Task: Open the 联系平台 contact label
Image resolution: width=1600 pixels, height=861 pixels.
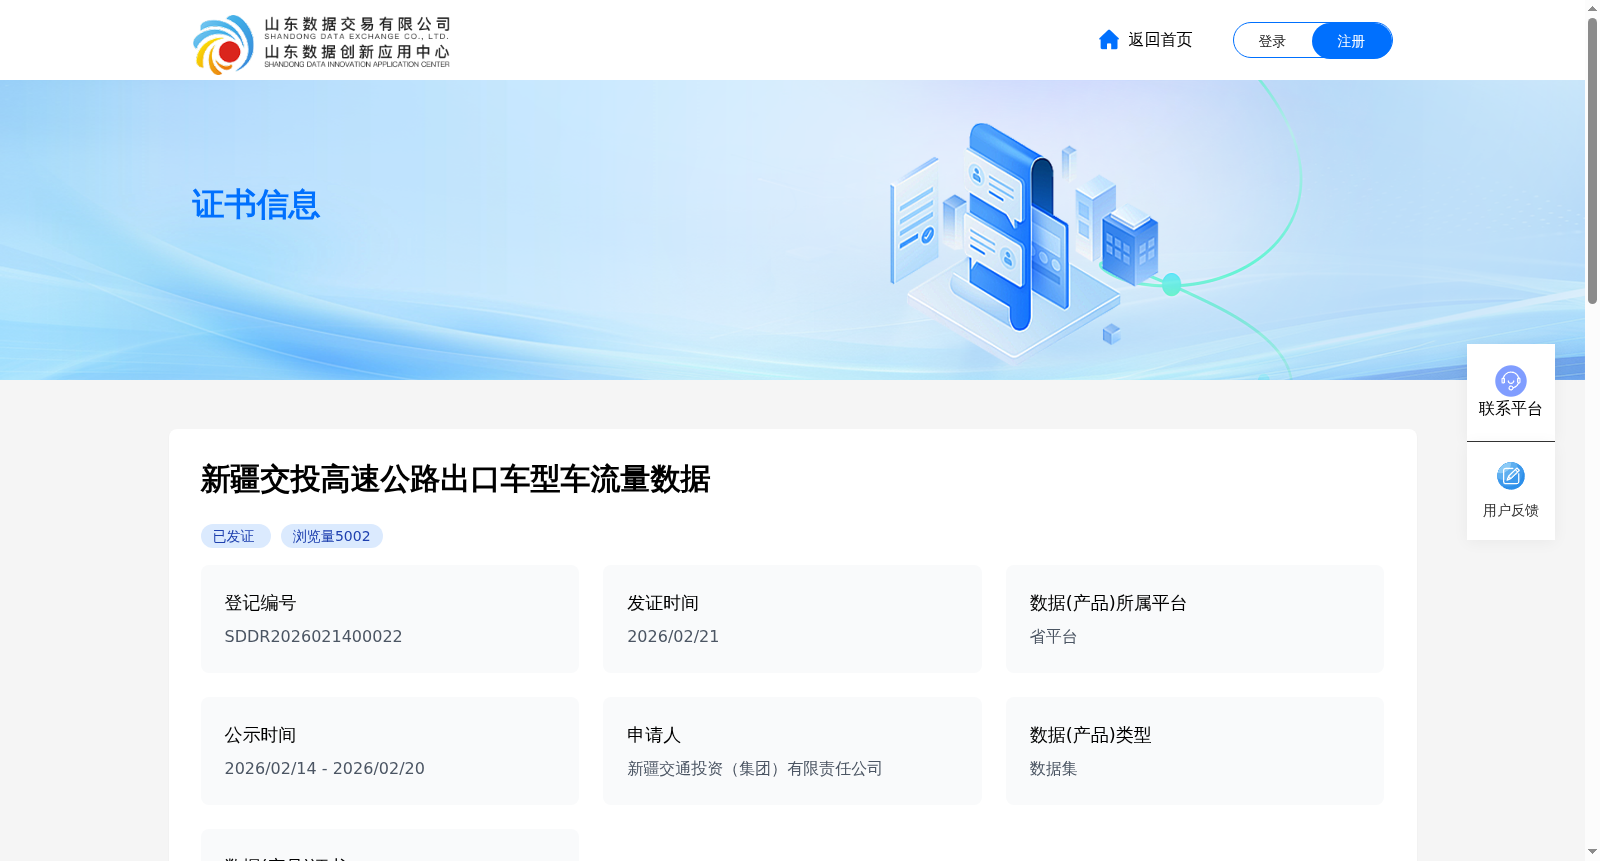Action: (x=1510, y=409)
